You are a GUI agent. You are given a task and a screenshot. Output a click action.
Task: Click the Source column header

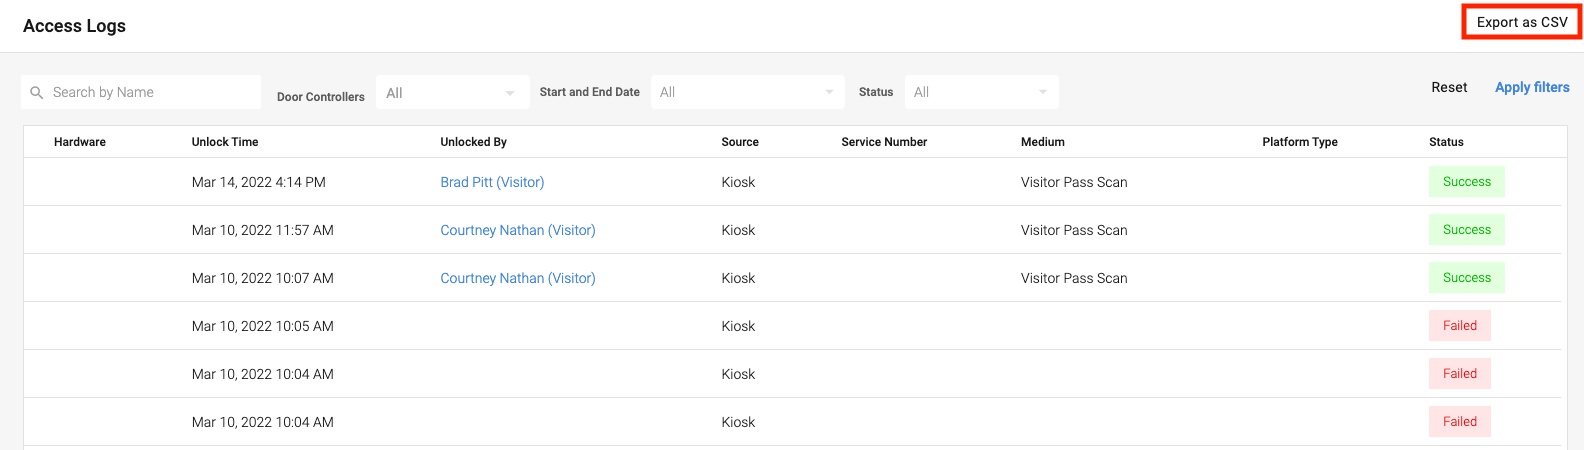[740, 142]
